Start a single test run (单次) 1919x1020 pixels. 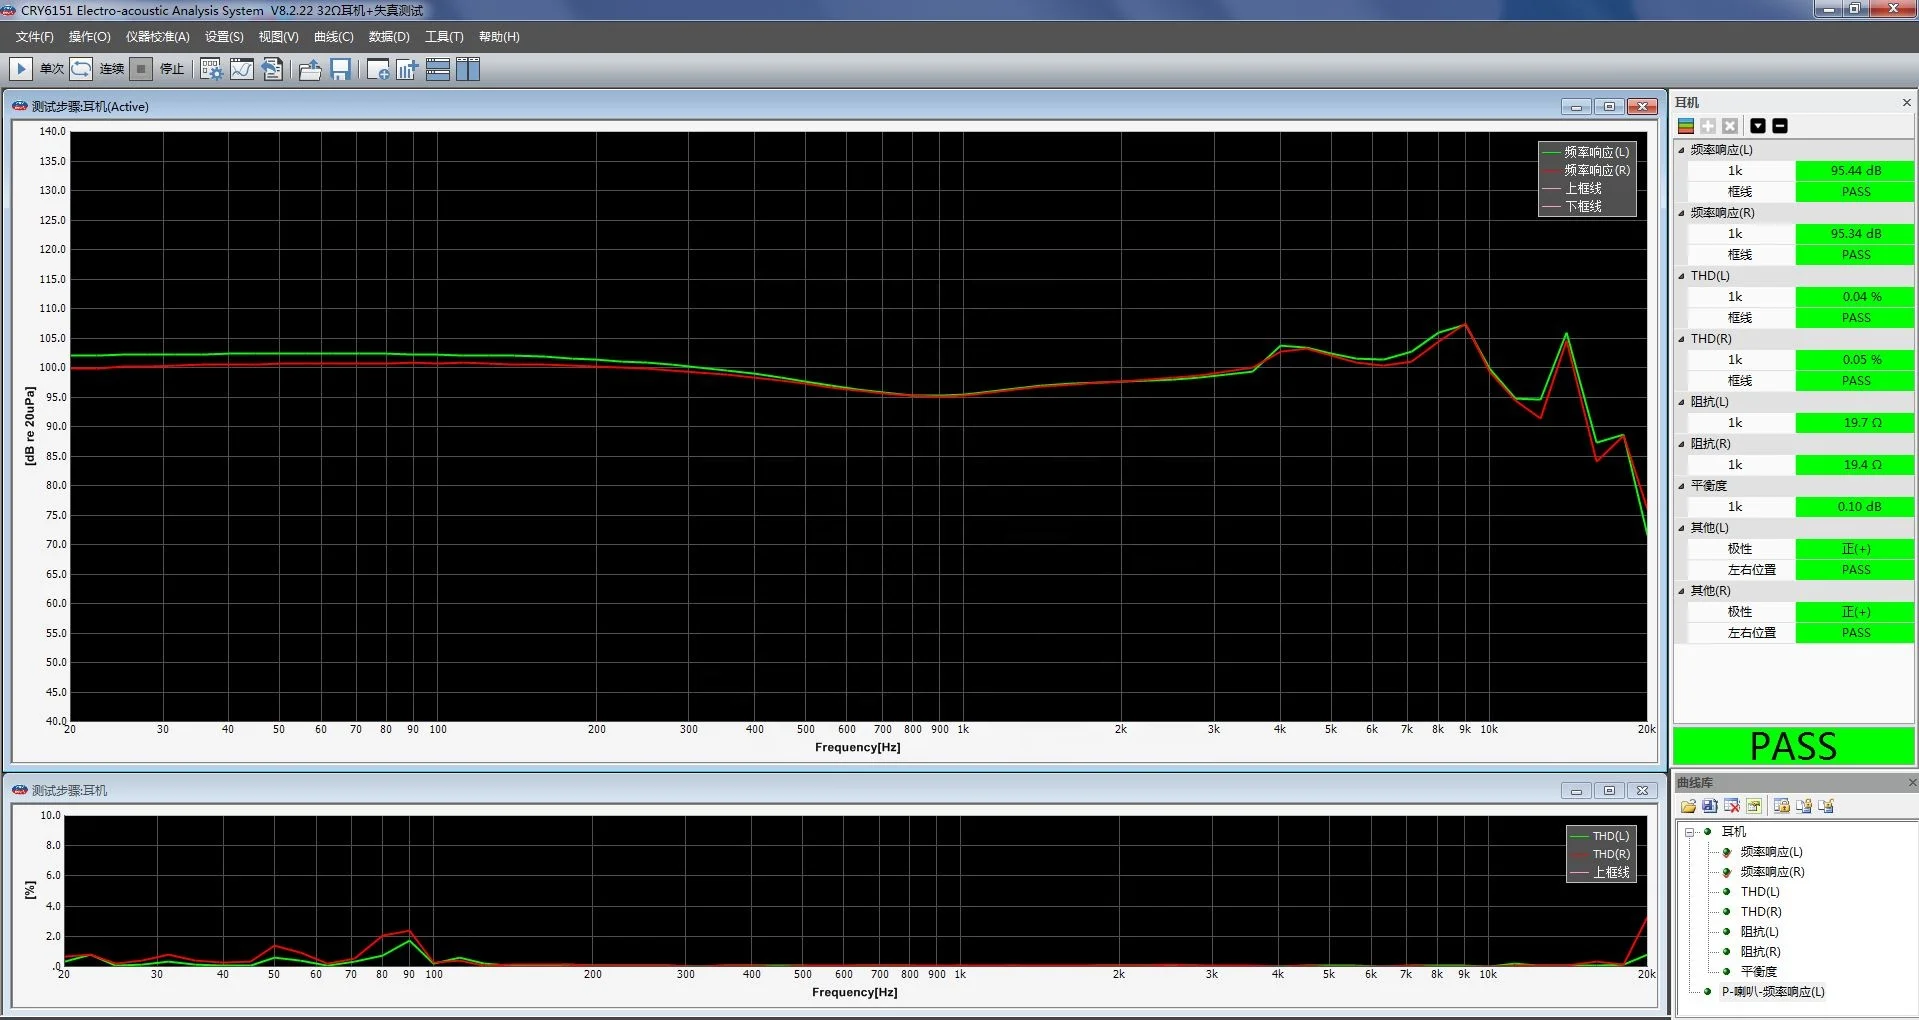[20, 69]
